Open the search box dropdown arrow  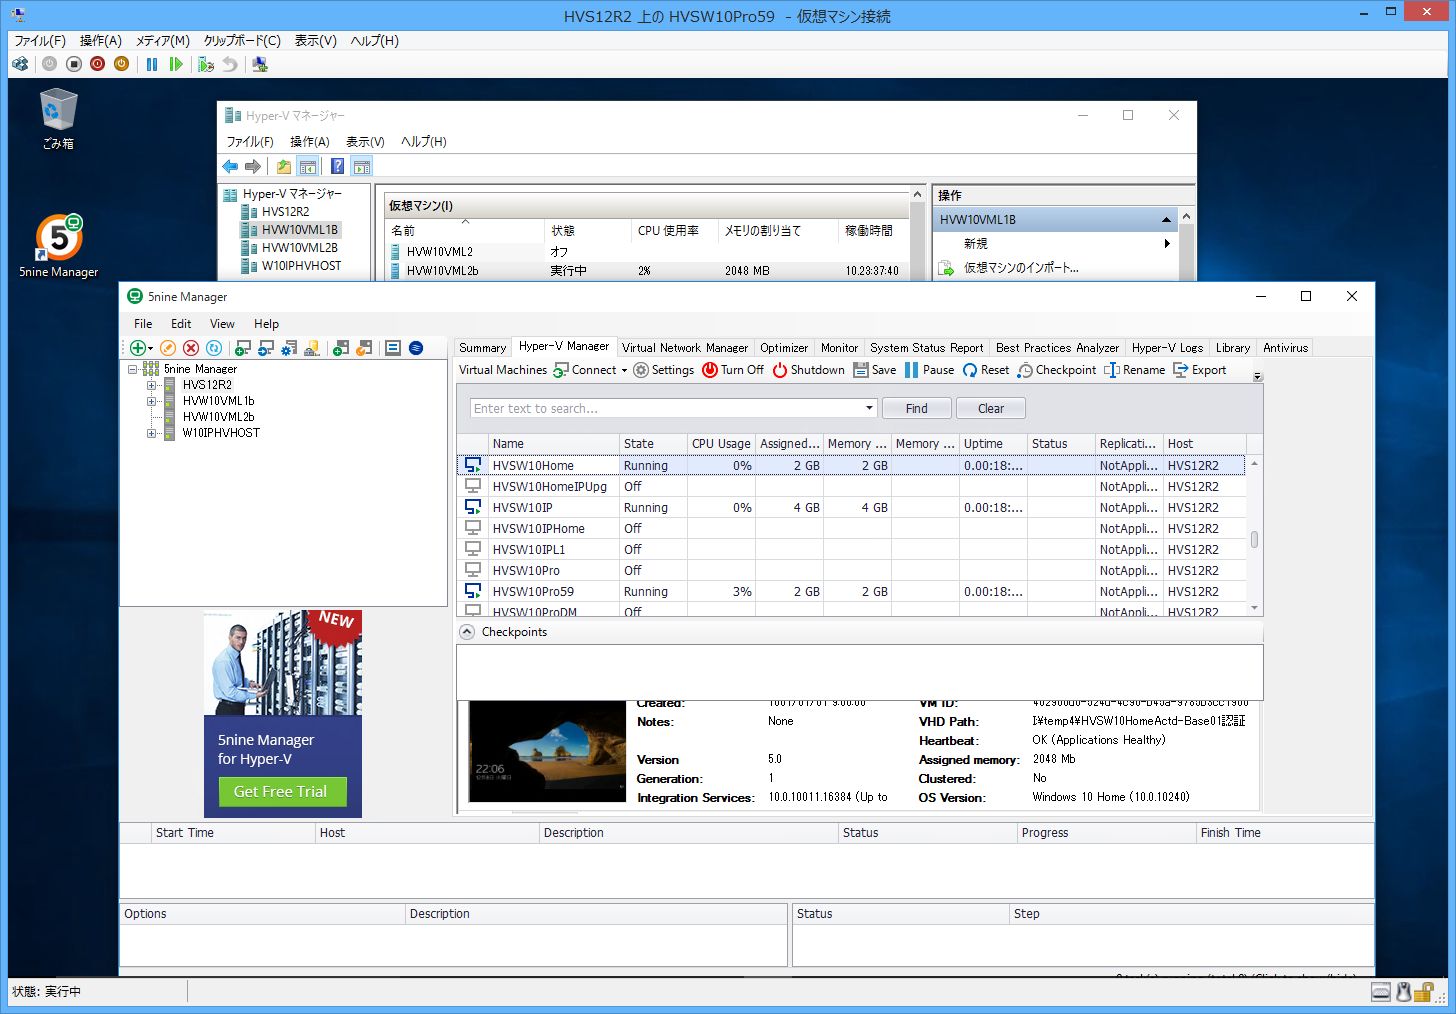point(869,408)
